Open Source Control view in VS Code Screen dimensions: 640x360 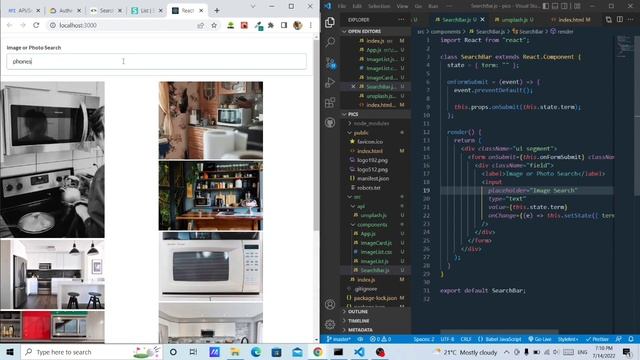click(330, 62)
